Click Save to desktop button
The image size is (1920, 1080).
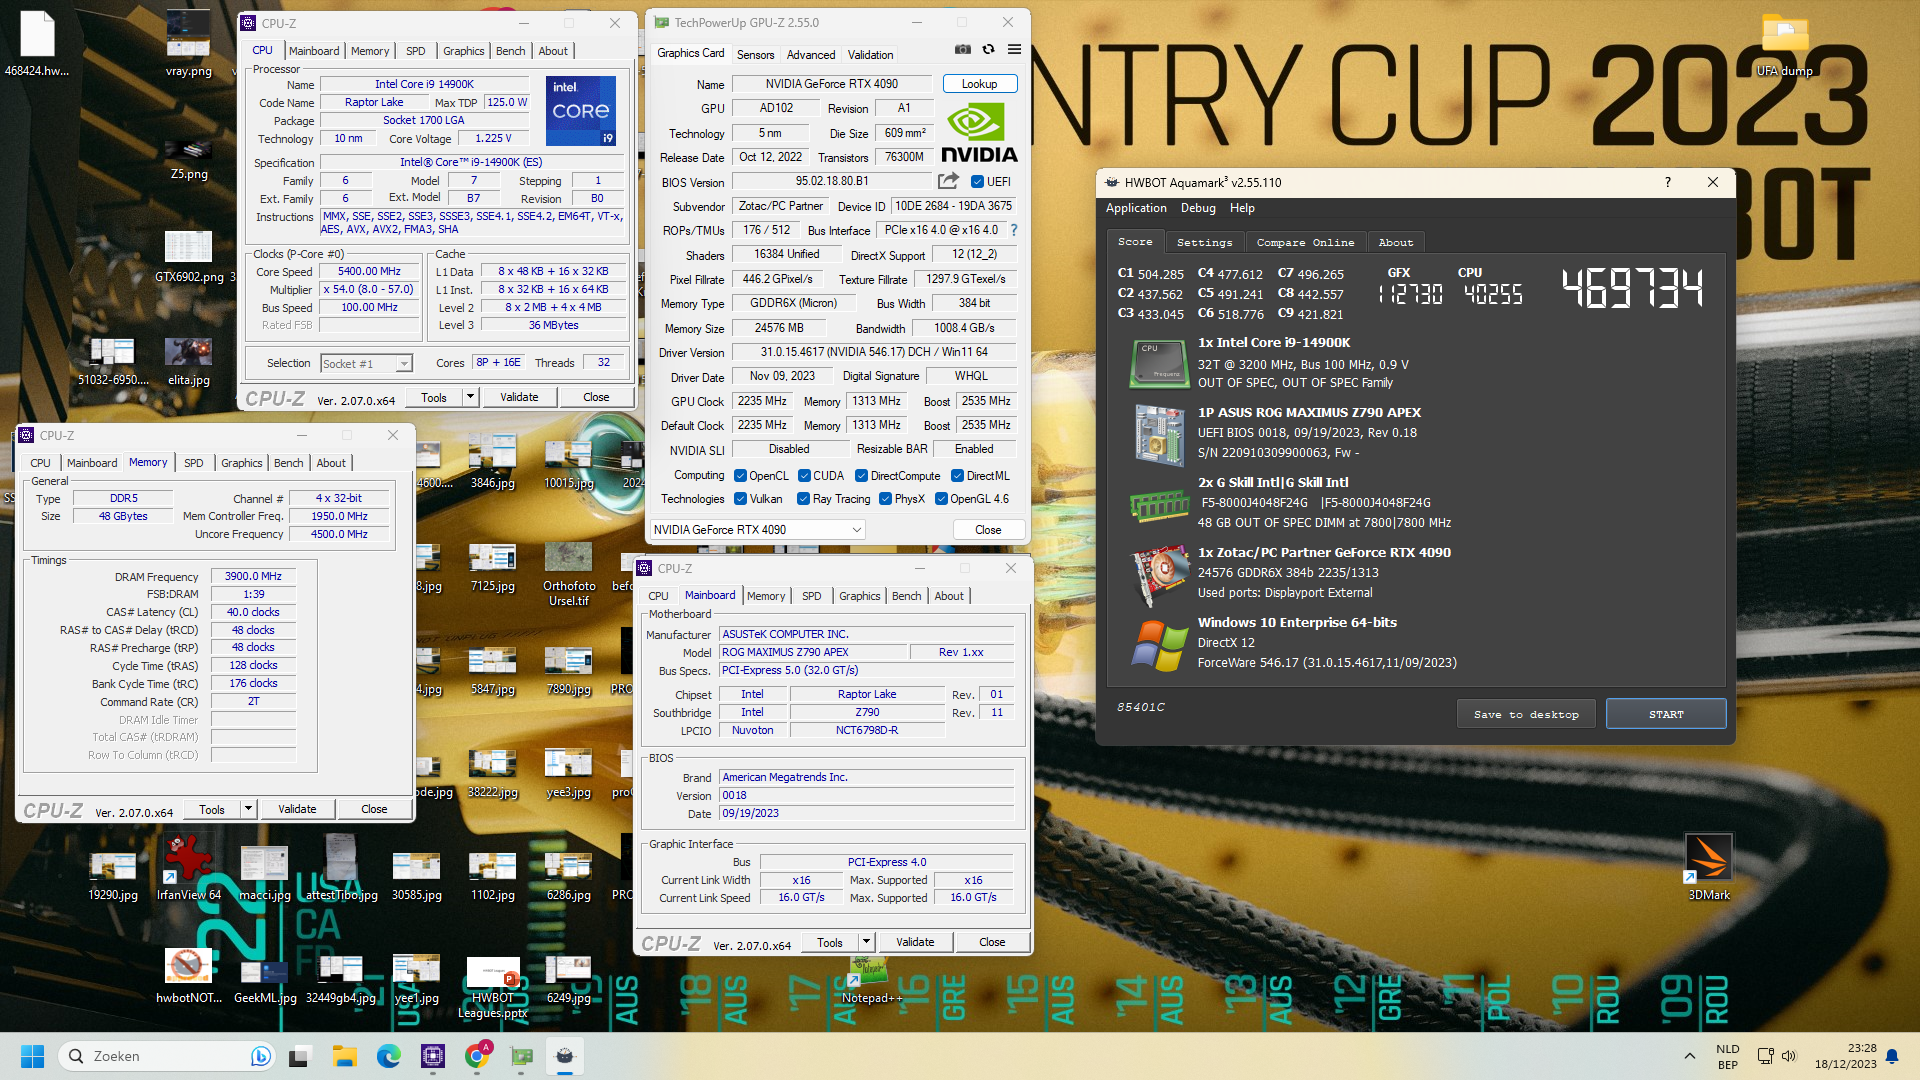coord(1526,714)
